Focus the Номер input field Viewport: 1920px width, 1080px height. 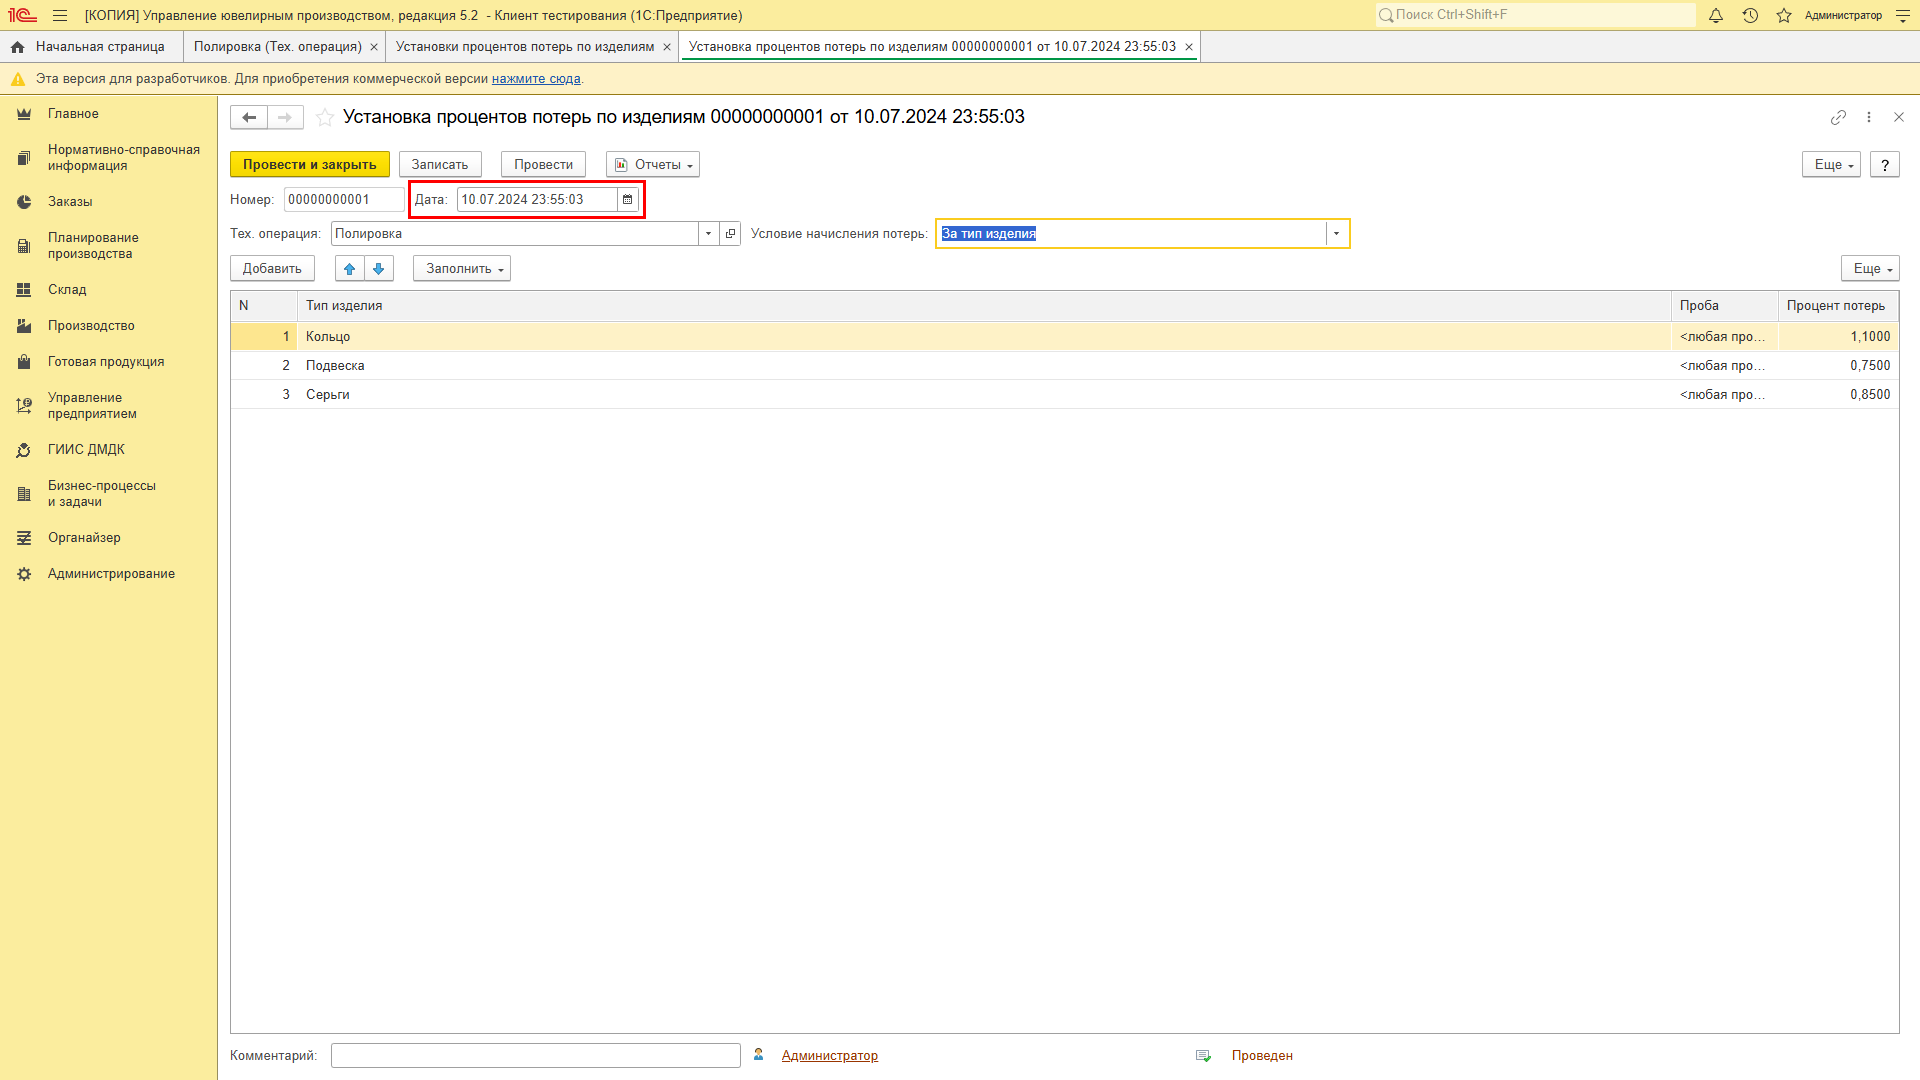click(x=344, y=200)
